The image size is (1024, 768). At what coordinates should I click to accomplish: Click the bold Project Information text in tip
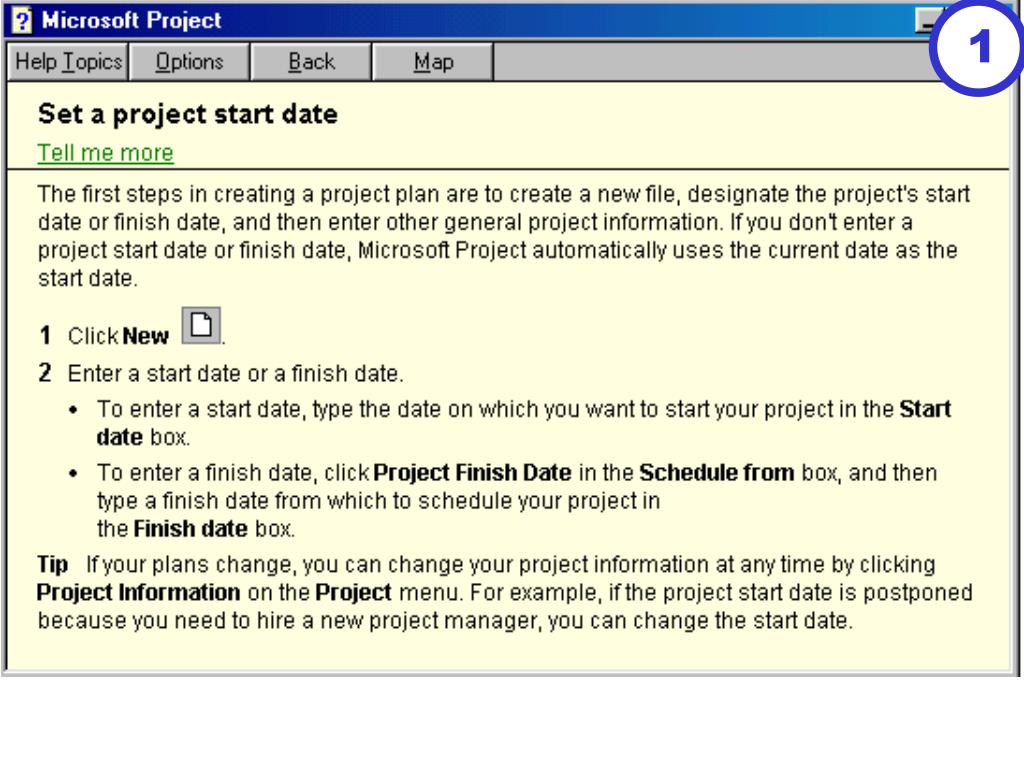[x=138, y=592]
